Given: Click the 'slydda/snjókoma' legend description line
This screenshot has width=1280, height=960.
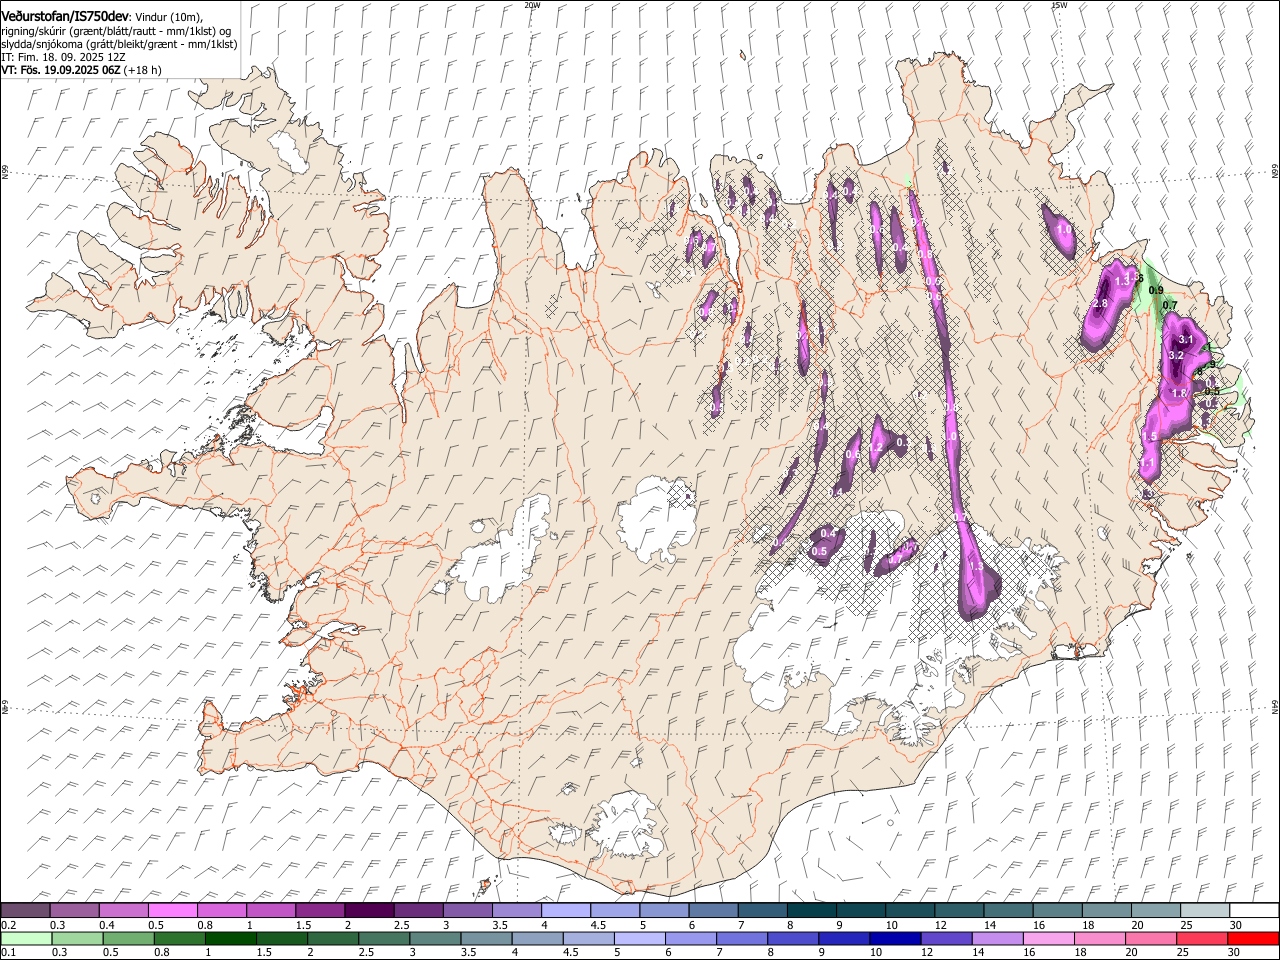Looking at the screenshot, I should 119,44.
